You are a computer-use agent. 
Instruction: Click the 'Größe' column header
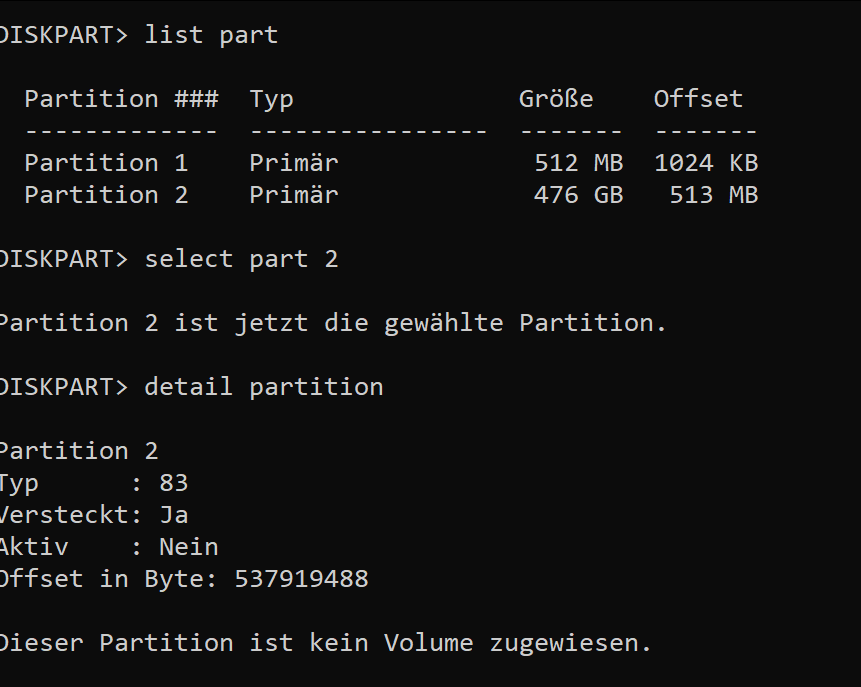[x=556, y=99]
